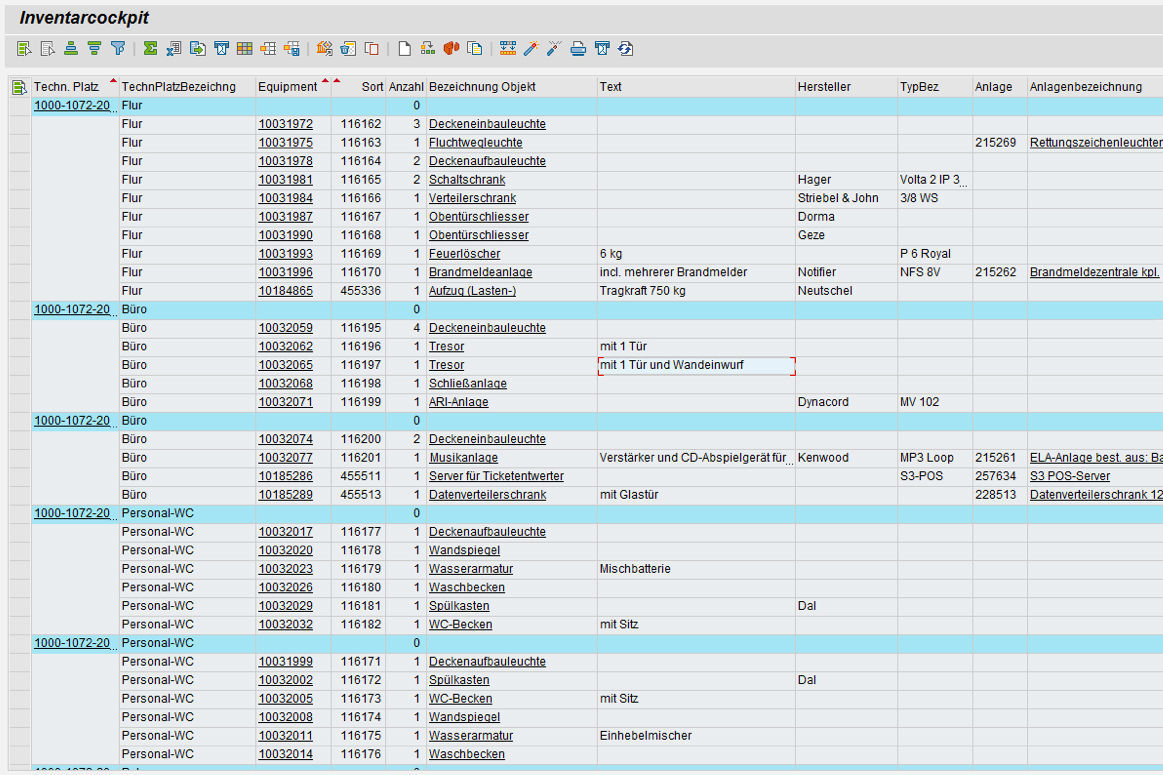Open the Feuerlöscher object link
Screen dimensions: 1163x775
click(x=464, y=254)
